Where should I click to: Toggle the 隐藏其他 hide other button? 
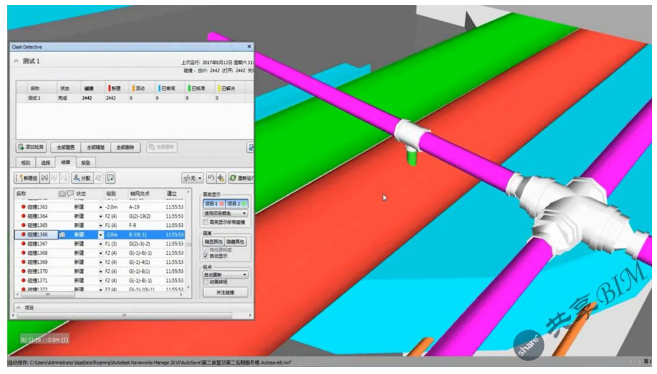click(236, 242)
